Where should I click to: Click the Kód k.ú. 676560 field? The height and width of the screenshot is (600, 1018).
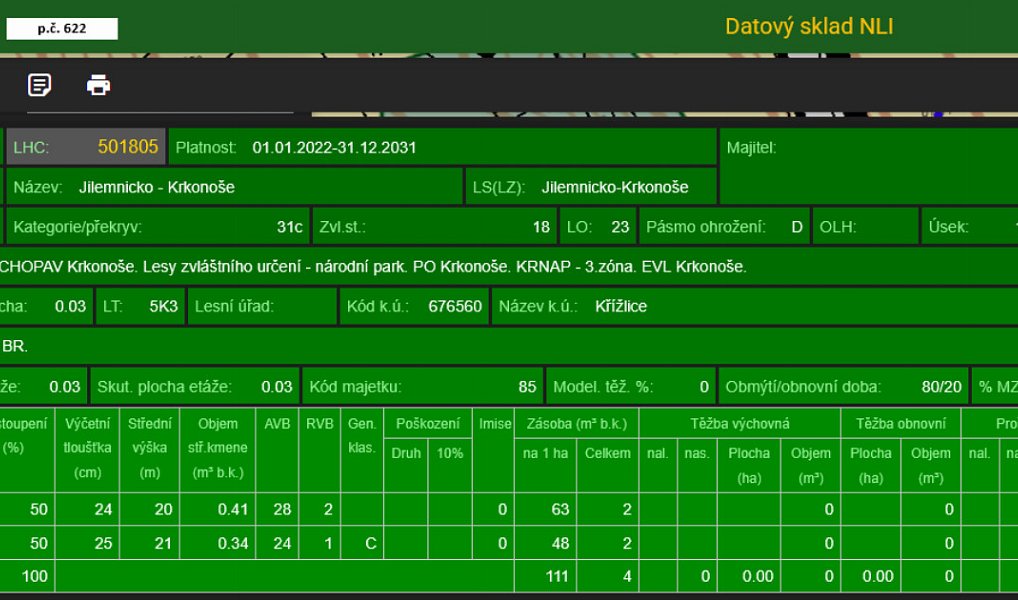[414, 306]
